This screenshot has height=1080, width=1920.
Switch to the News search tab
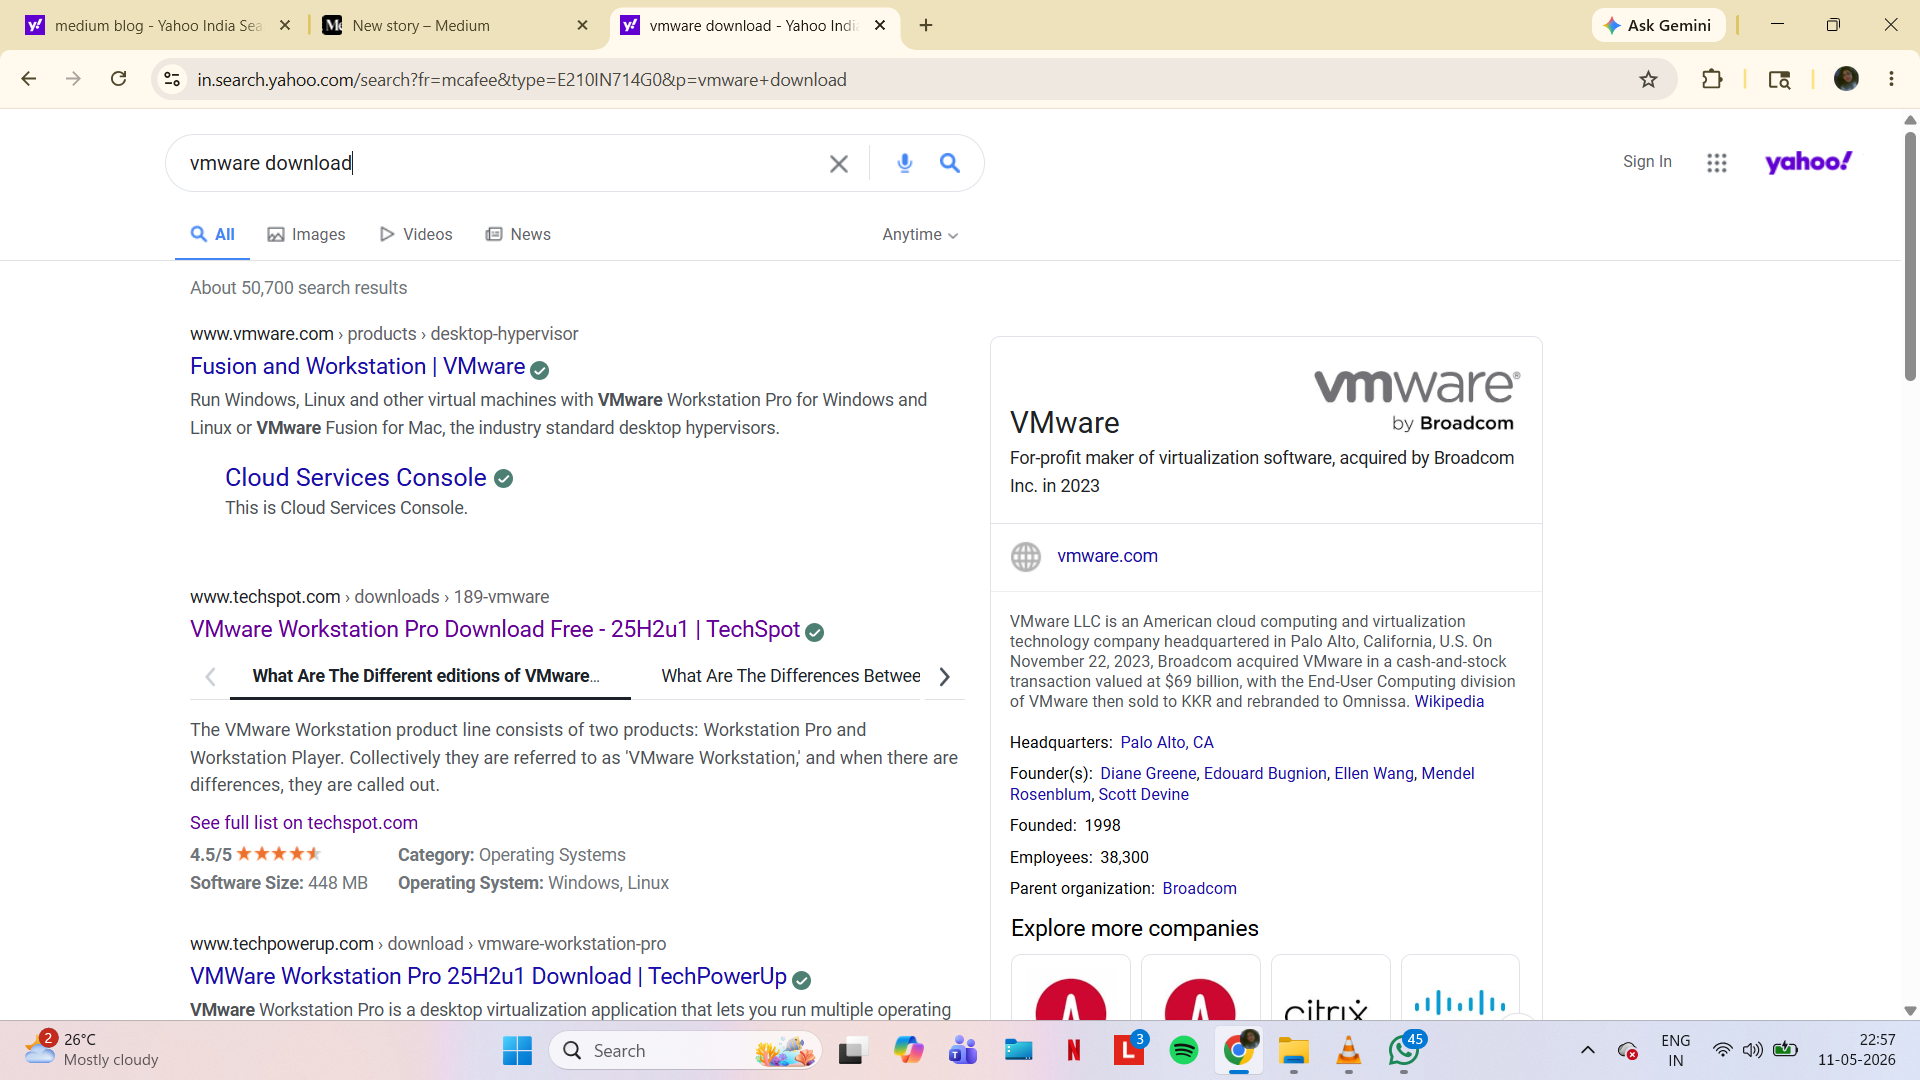[x=518, y=234]
